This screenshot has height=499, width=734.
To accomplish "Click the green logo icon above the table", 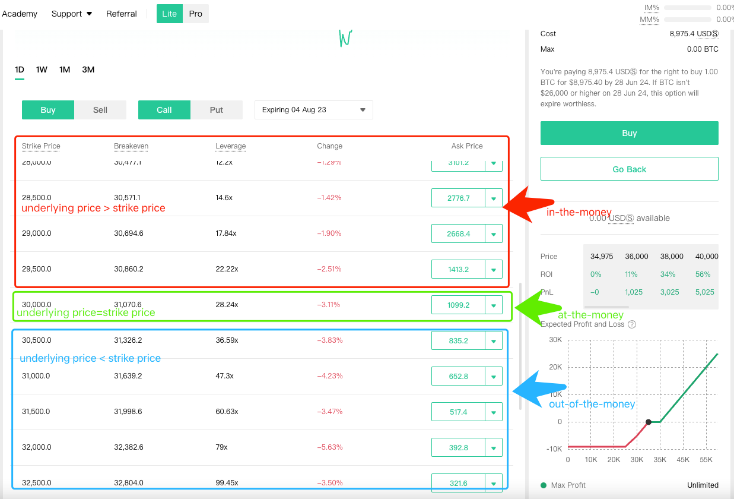I will coord(345,39).
